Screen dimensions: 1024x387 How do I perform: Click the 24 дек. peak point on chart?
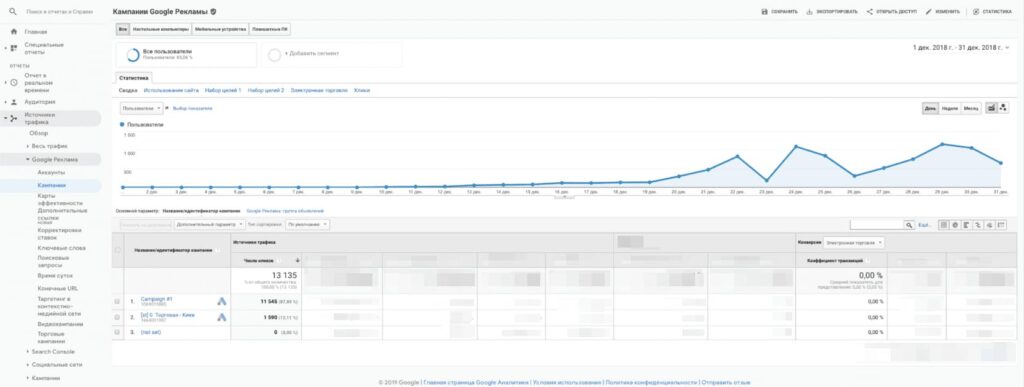click(x=795, y=146)
